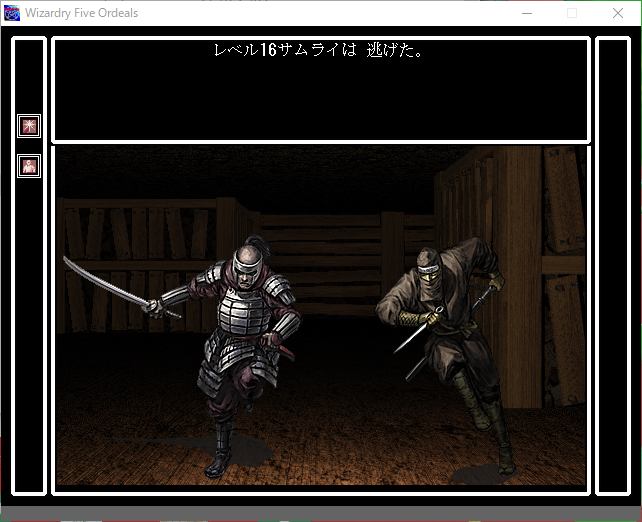
Task: Close the Wizardry Five Ordeals window
Action: [x=618, y=13]
